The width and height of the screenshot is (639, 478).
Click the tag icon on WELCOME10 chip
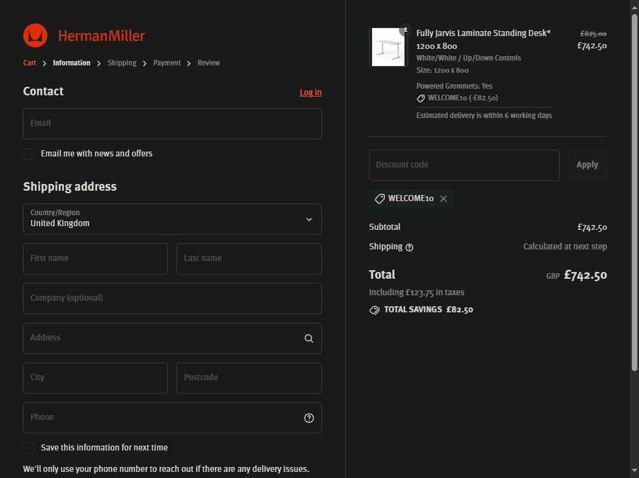pos(380,198)
